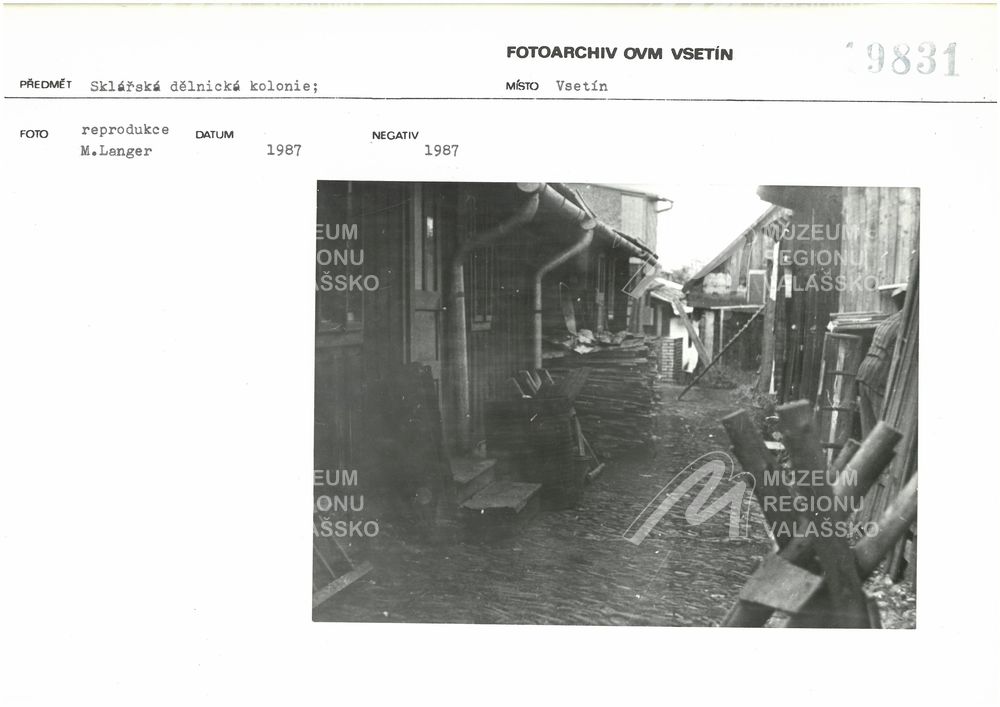Click the DATUM field label

214,135
